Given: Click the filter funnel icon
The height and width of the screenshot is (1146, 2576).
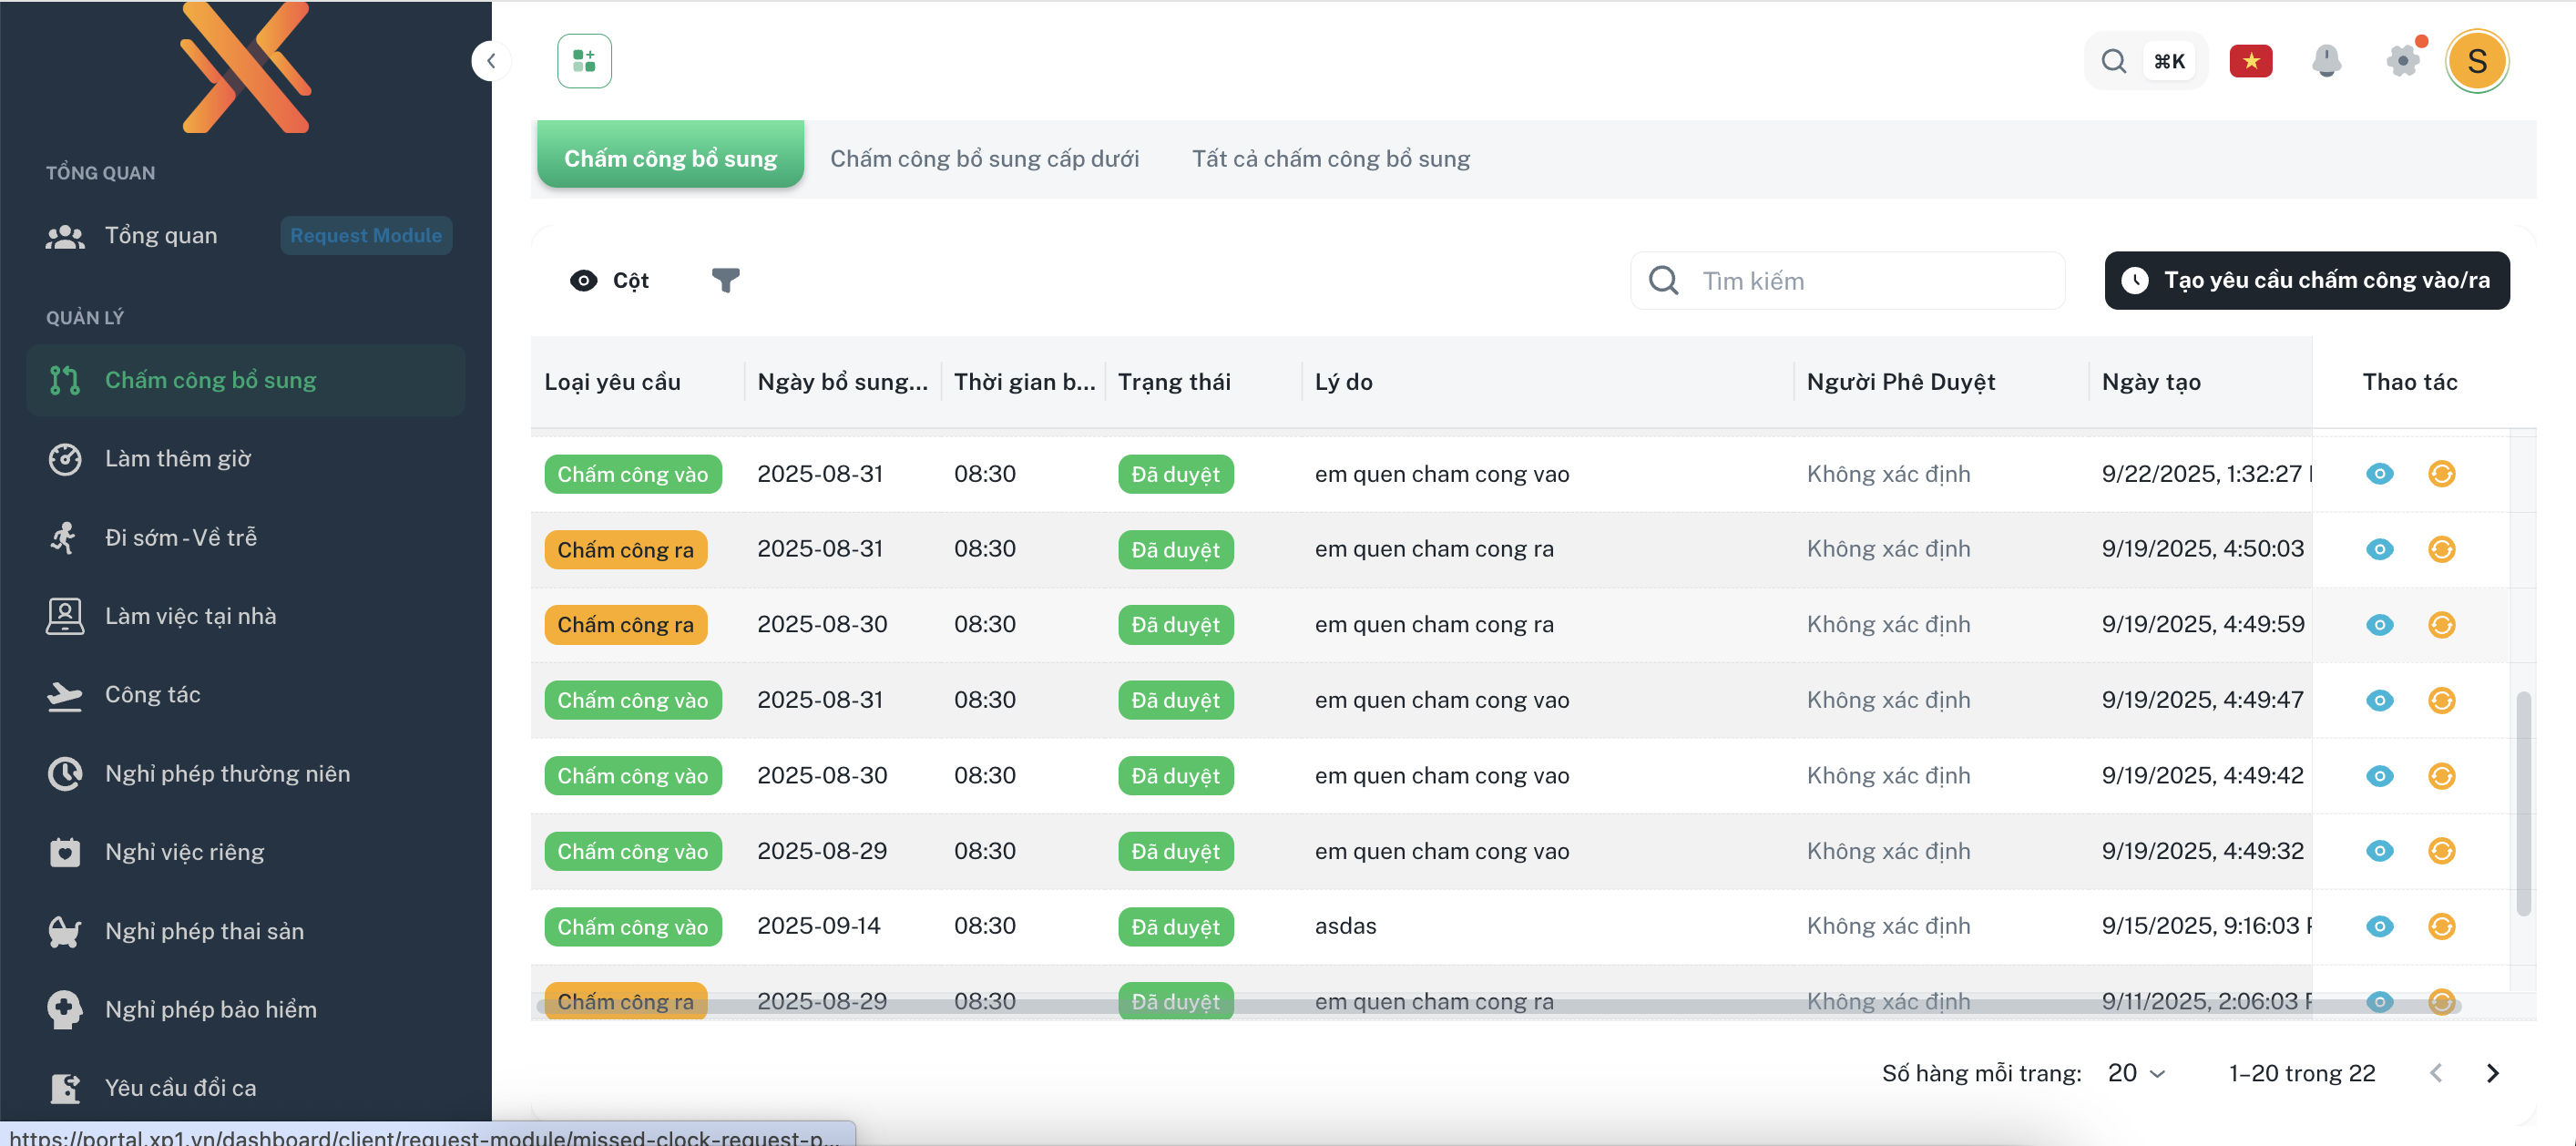Looking at the screenshot, I should tap(725, 280).
